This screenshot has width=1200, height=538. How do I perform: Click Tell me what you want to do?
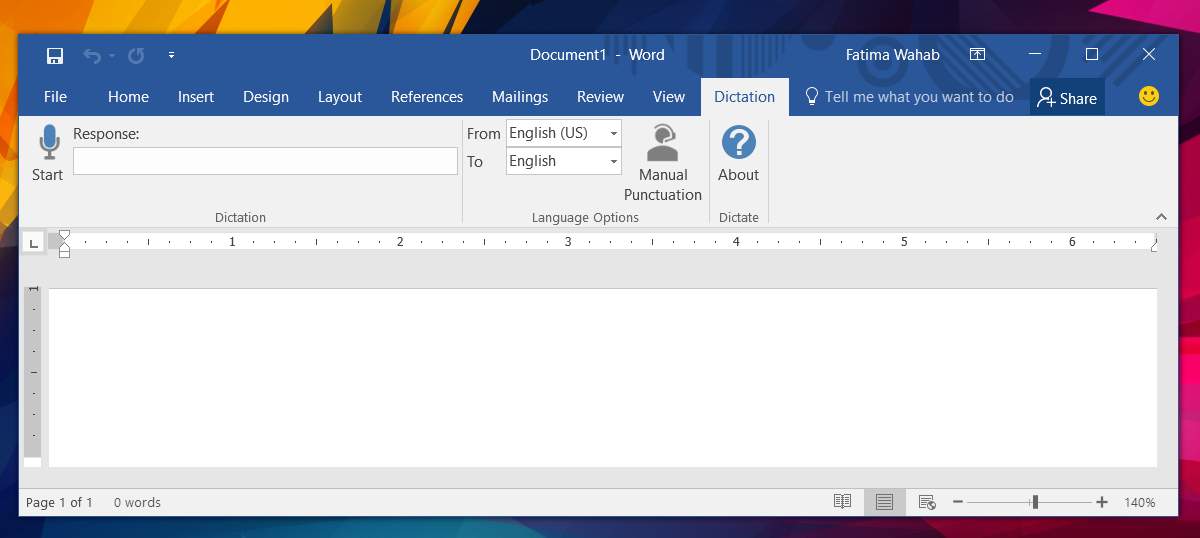tap(909, 97)
